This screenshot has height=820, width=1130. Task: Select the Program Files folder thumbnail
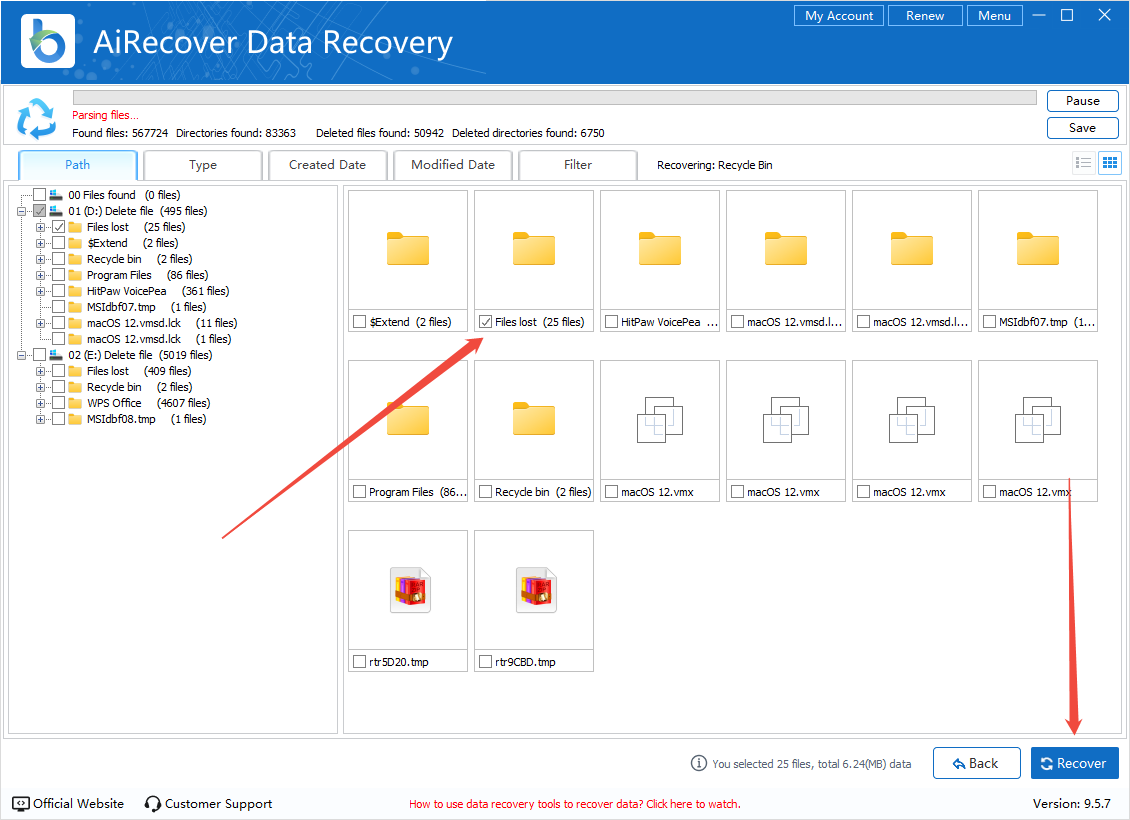[408, 419]
